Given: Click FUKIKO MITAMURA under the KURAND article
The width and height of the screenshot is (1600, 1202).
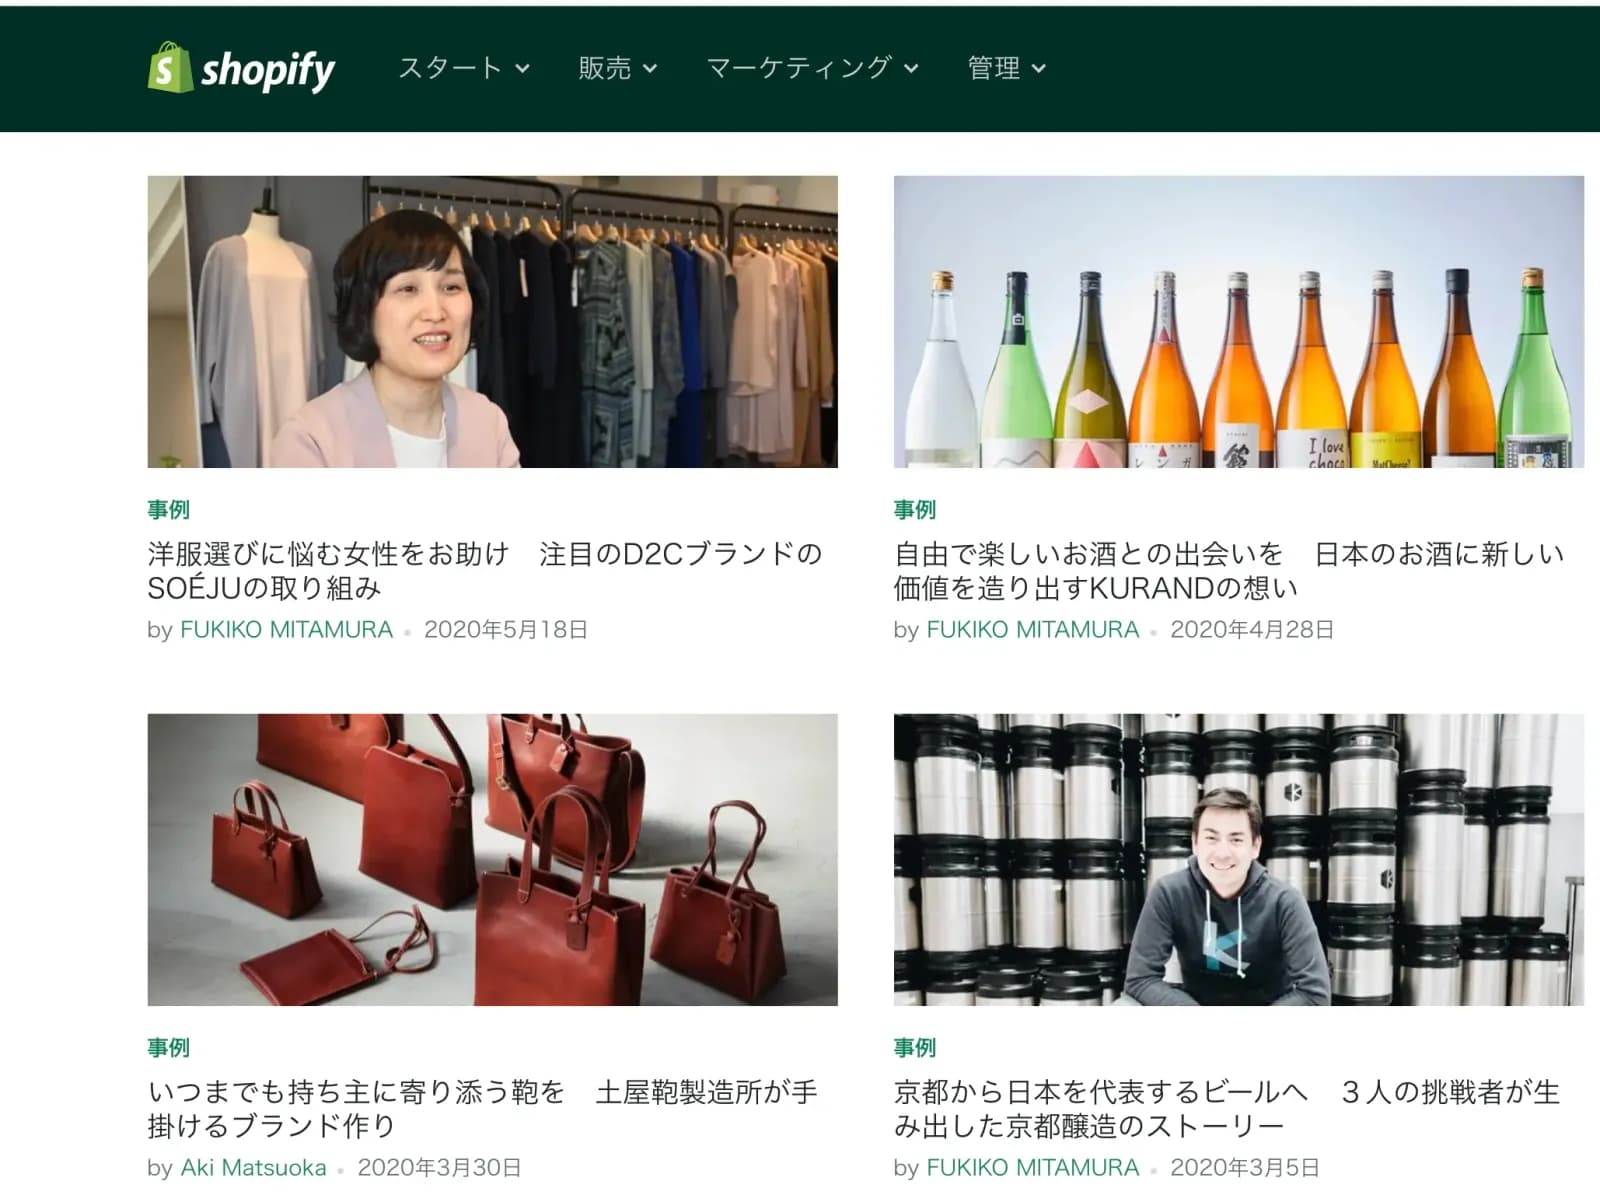Looking at the screenshot, I should tap(1032, 630).
